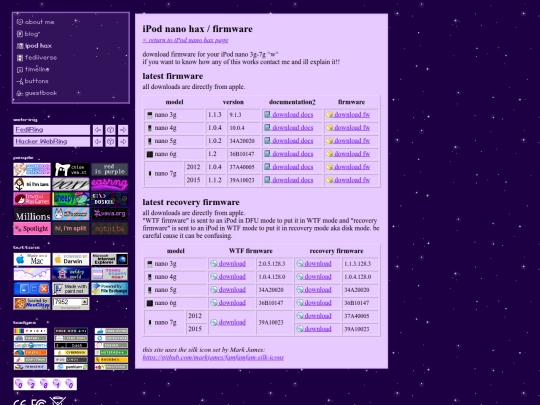Screen dimensions: 540x405
Task: Download recovery firmware 39A10023 for nano 7g
Action: point(314,329)
